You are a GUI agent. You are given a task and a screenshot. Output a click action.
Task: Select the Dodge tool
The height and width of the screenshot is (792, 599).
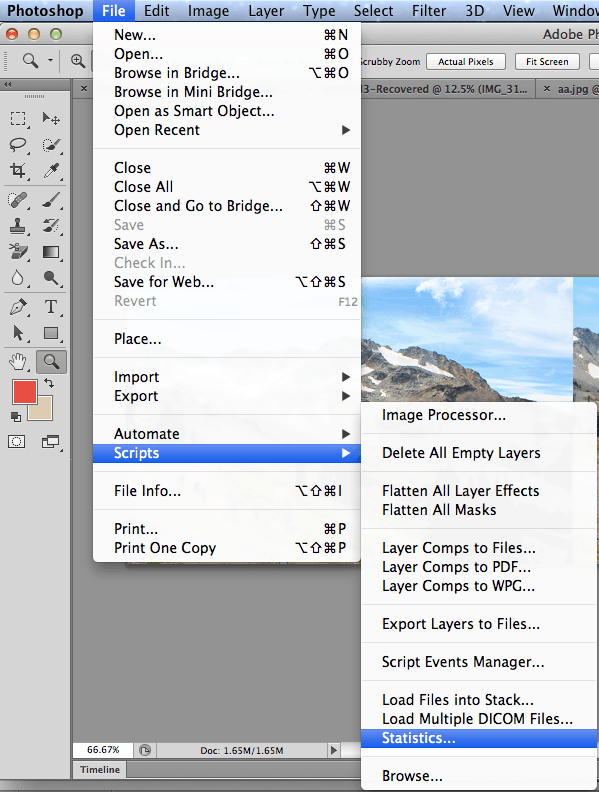pyautogui.click(x=51, y=278)
